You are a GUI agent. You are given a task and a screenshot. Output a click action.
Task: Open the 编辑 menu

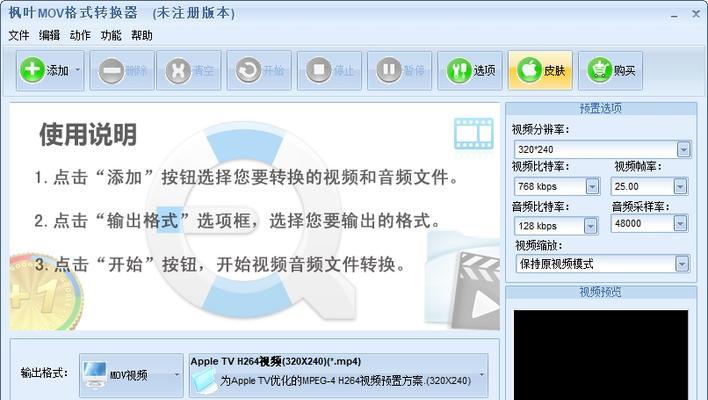[49, 35]
